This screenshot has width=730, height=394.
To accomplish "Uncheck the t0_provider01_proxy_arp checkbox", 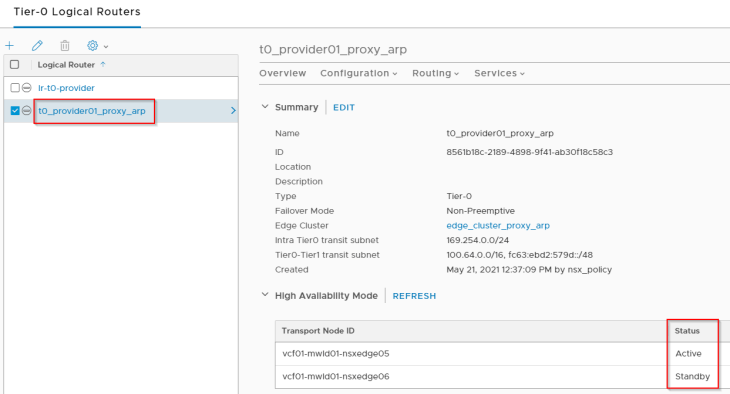I will (x=15, y=110).
